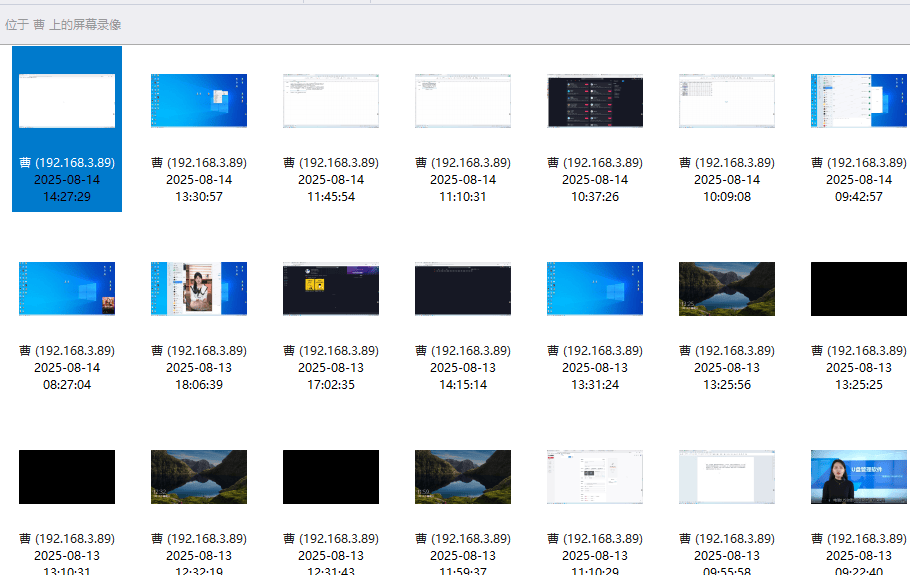910x575 pixels.
Task: Open the 2025-08-14 13:30:57 recording thumbnail
Action: (x=199, y=101)
